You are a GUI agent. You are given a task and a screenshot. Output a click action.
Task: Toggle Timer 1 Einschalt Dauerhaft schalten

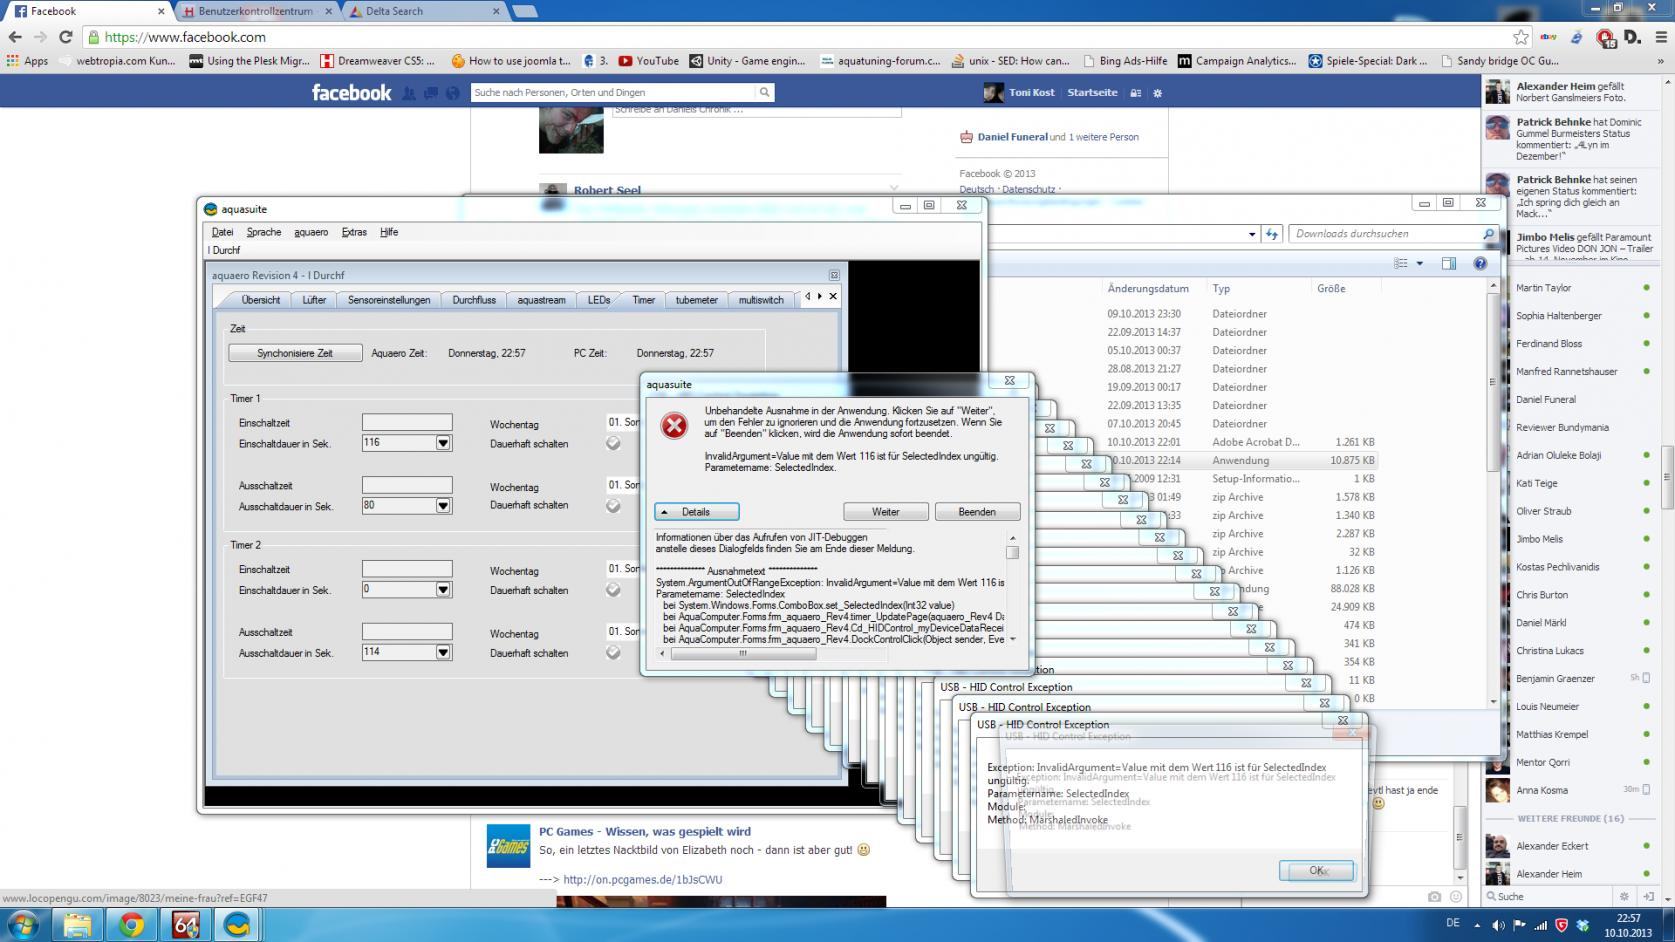pos(613,443)
